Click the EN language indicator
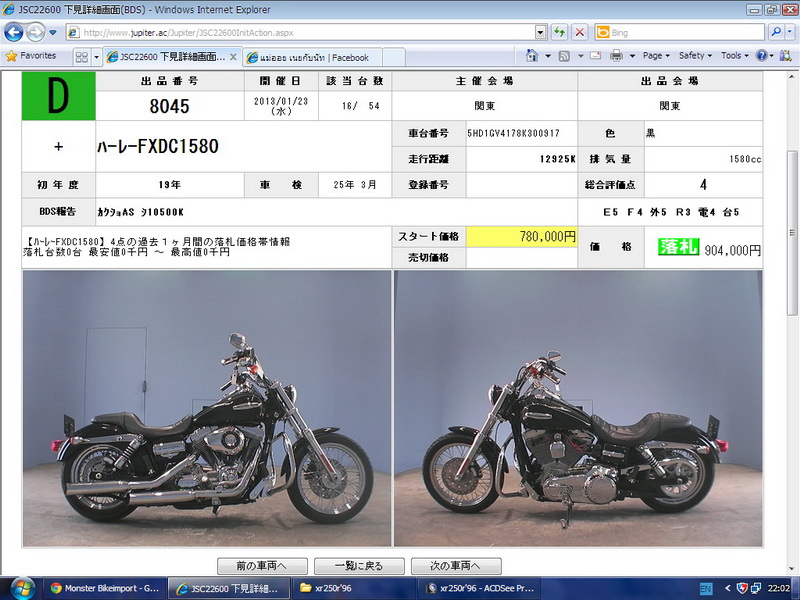The height and width of the screenshot is (600, 800). [x=706, y=589]
